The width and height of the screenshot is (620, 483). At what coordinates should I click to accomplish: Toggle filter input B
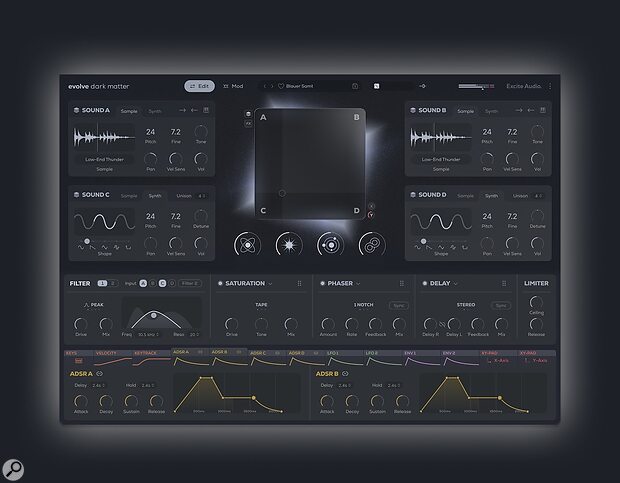coord(153,283)
